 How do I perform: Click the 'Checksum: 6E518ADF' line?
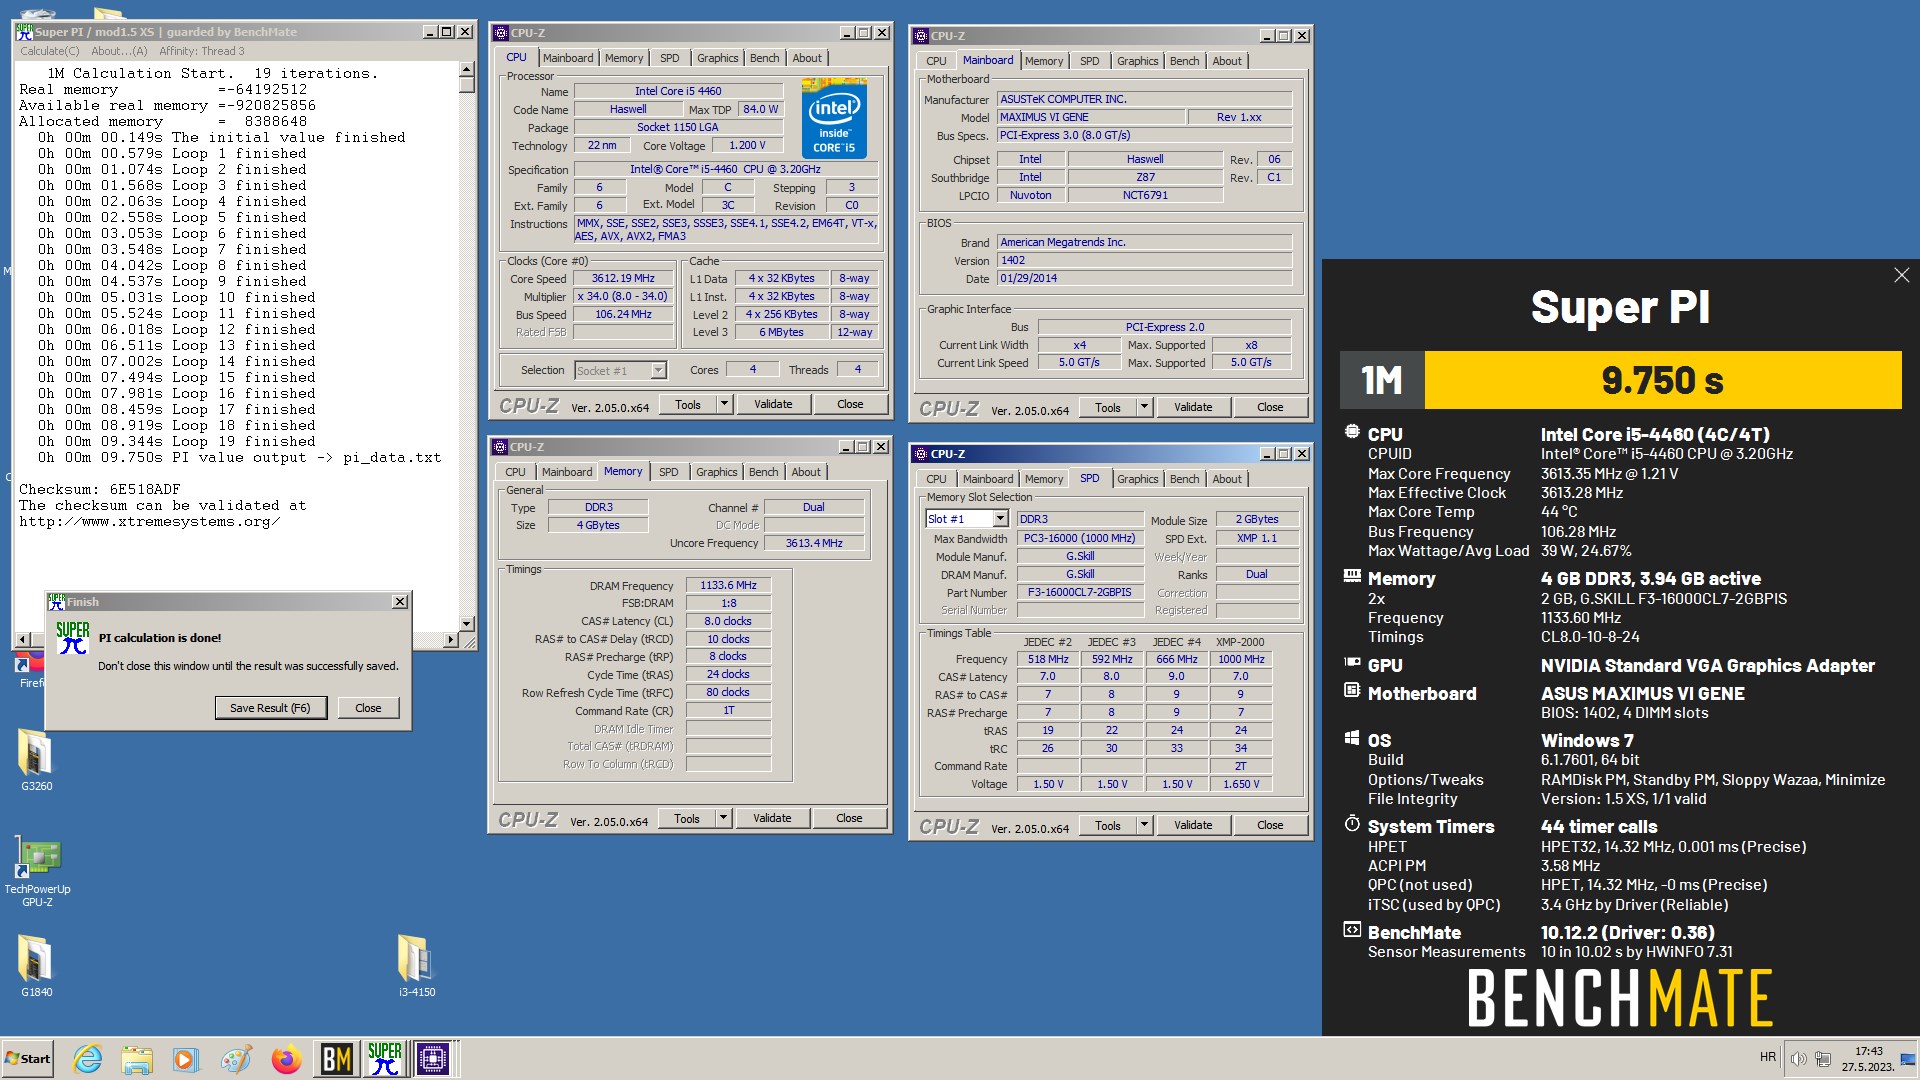click(x=100, y=489)
